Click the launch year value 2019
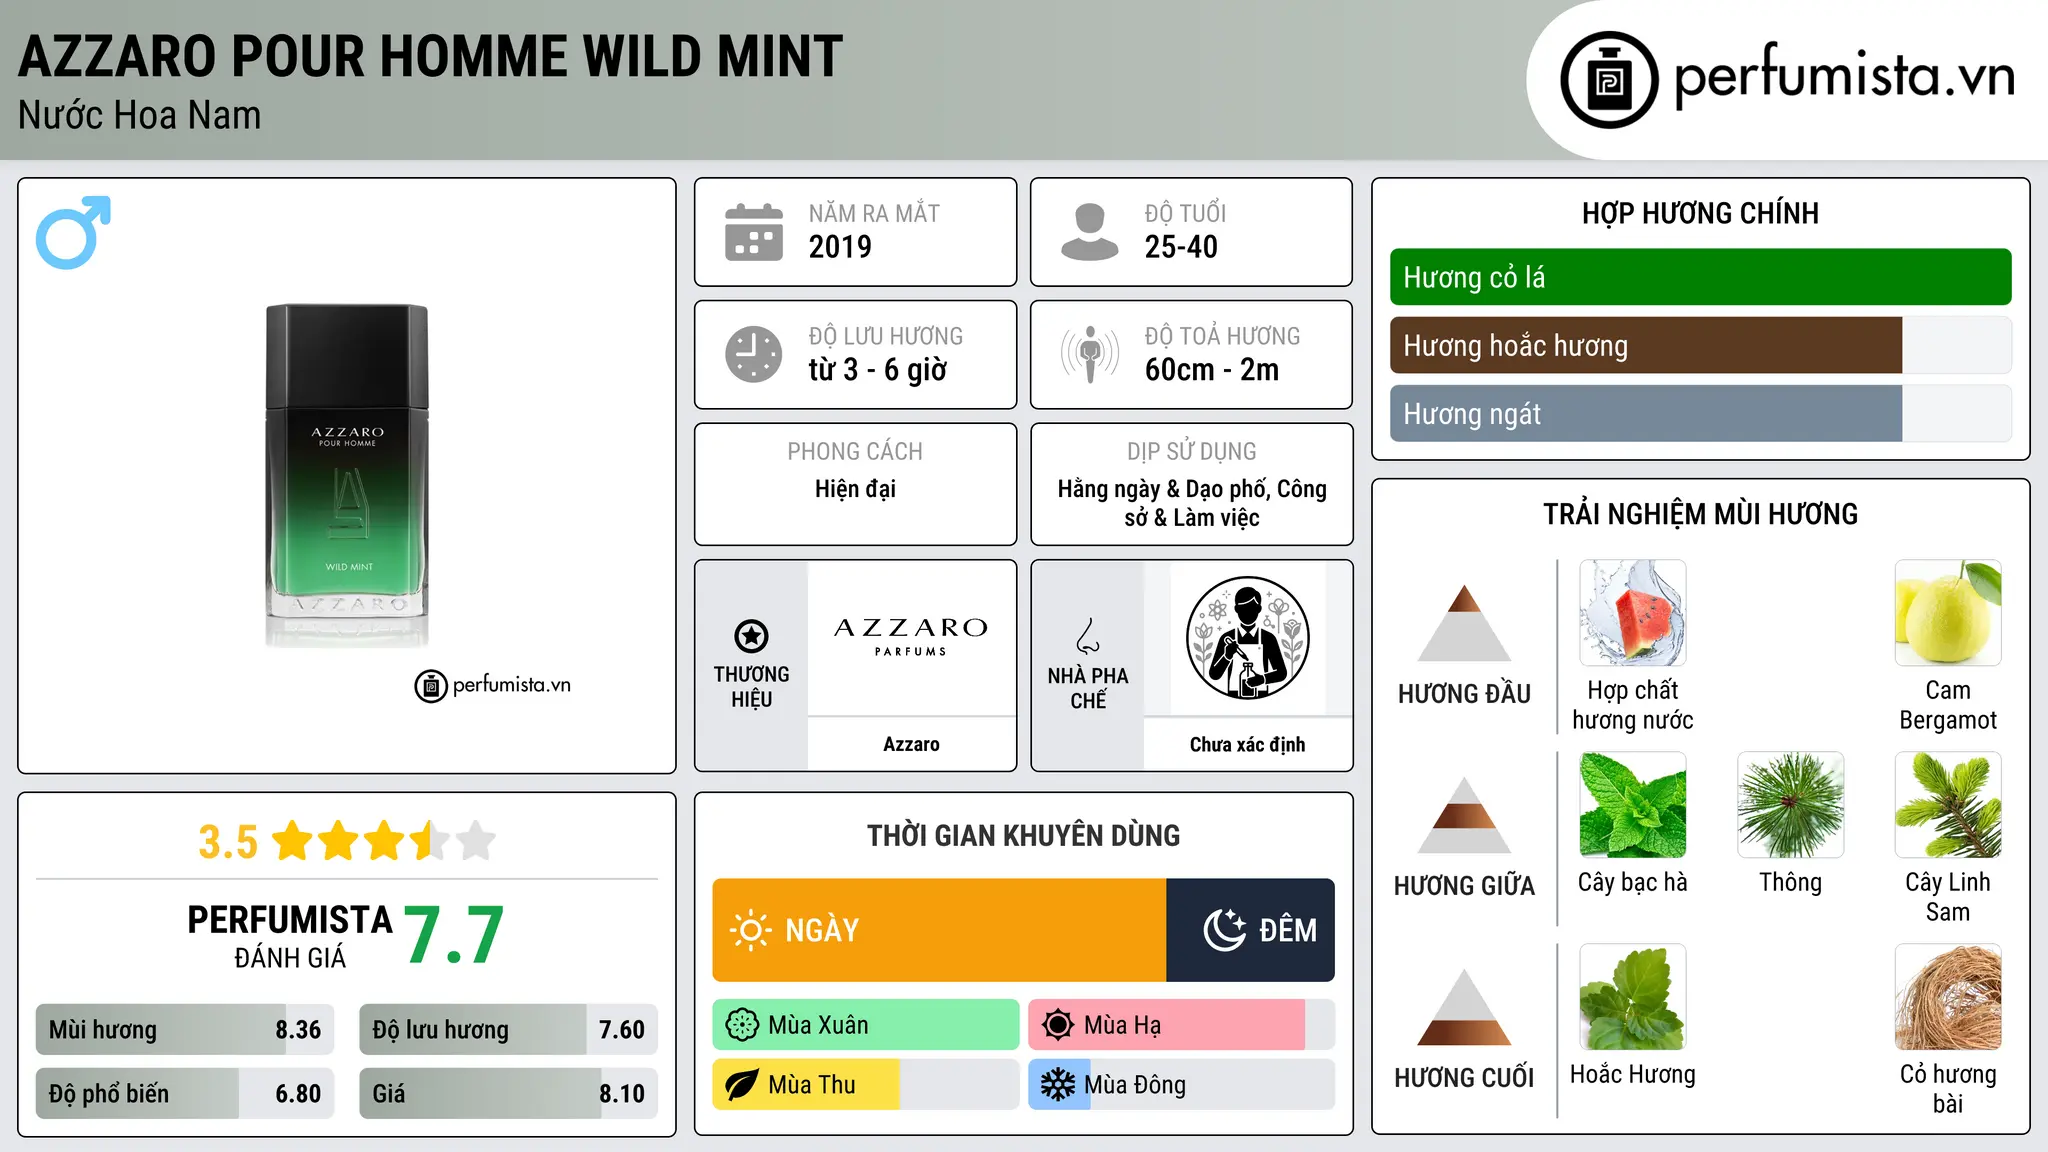2048x1152 pixels. point(840,247)
